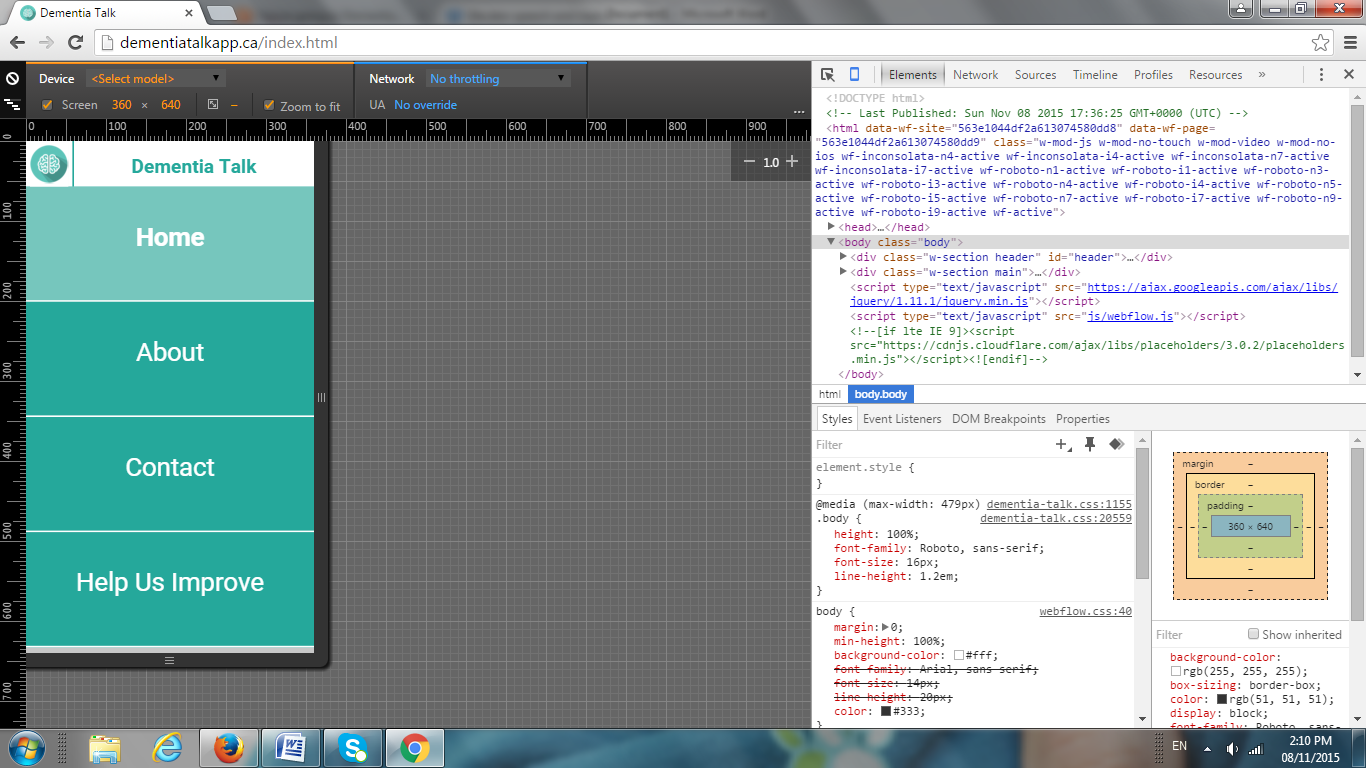Open Skype from the taskbar
This screenshot has width=1366, height=768.
click(352, 749)
